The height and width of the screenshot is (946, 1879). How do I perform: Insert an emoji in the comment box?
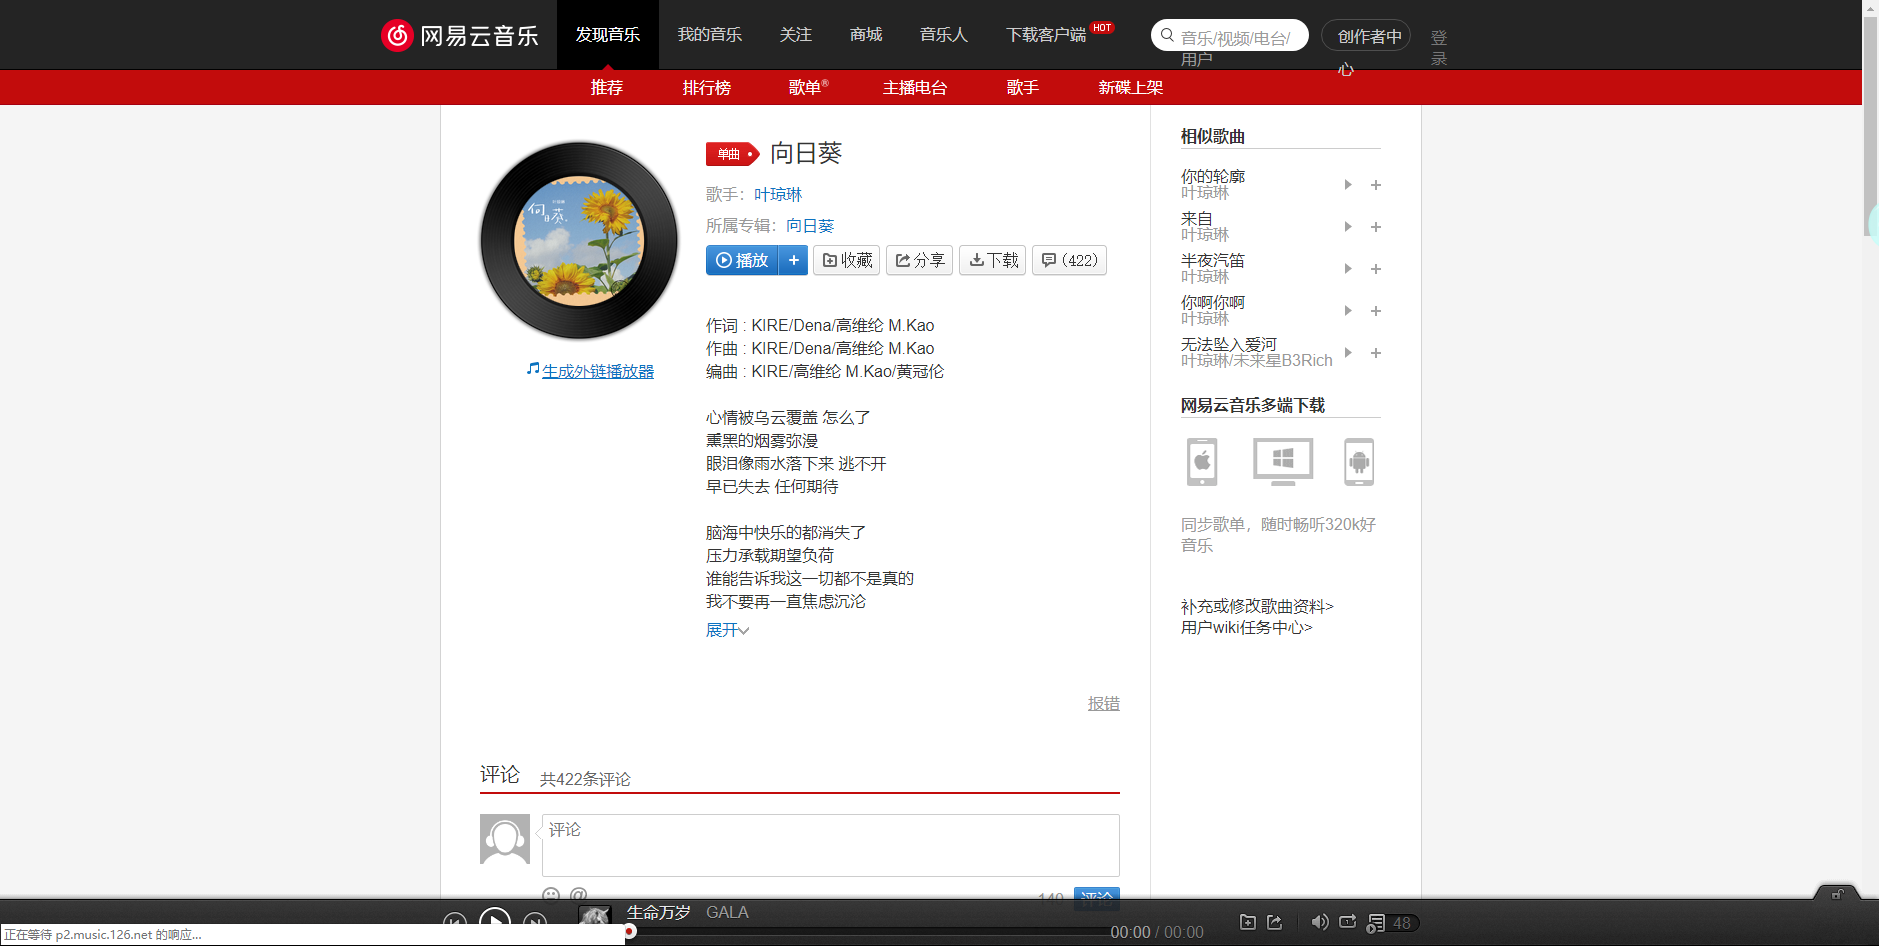pos(551,894)
